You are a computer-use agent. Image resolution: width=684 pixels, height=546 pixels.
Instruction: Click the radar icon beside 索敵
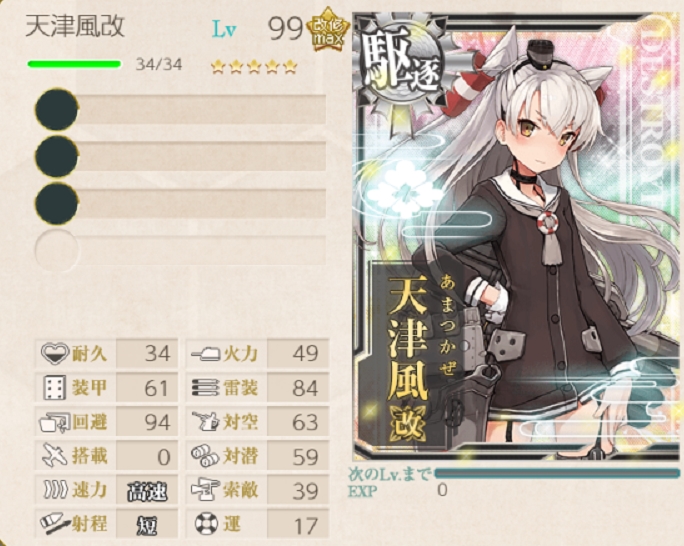pos(205,490)
